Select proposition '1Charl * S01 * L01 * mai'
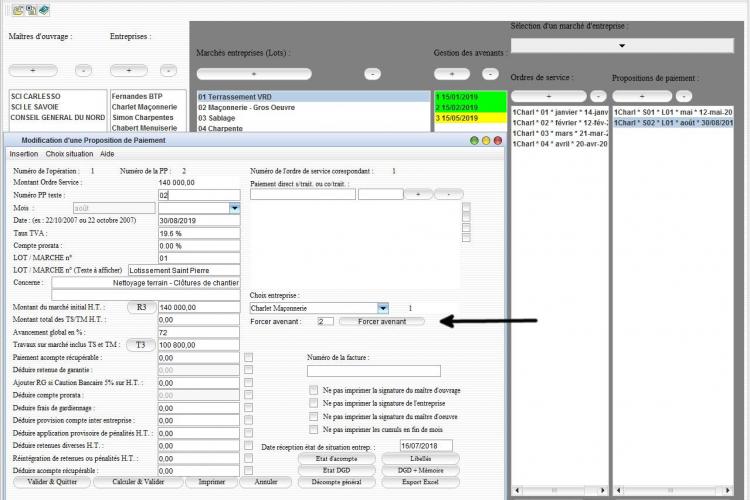 pos(673,112)
